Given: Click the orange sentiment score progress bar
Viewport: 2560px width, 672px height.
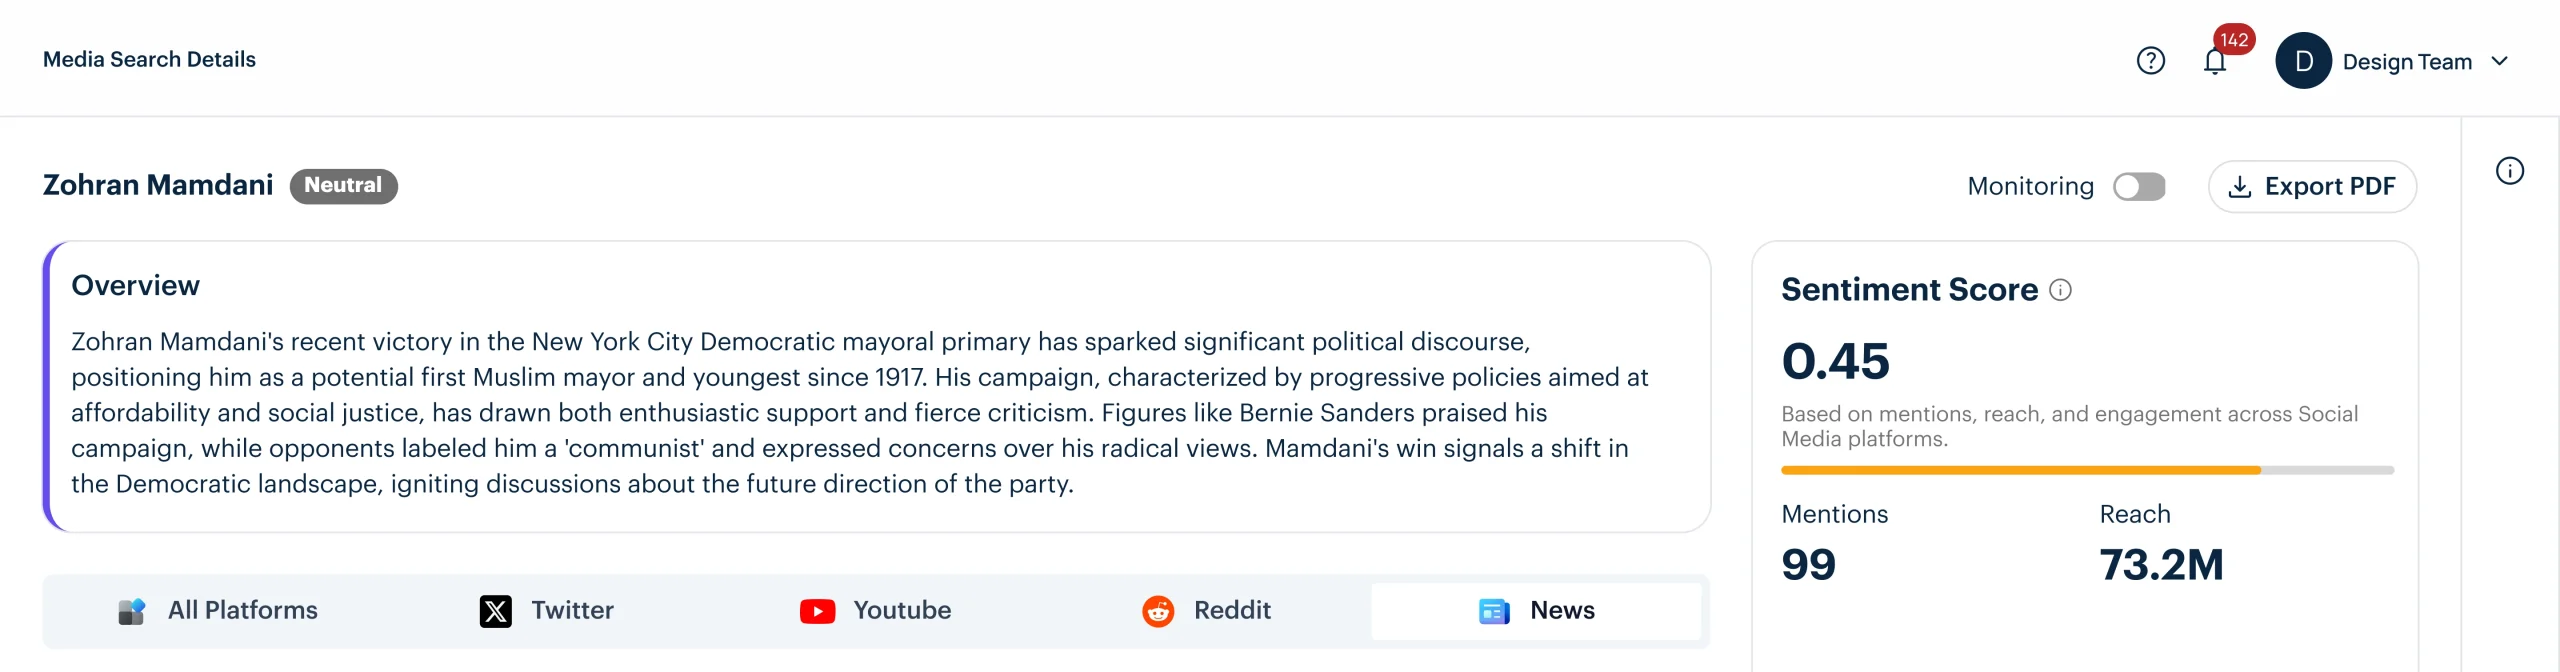Looking at the screenshot, I should [2020, 470].
